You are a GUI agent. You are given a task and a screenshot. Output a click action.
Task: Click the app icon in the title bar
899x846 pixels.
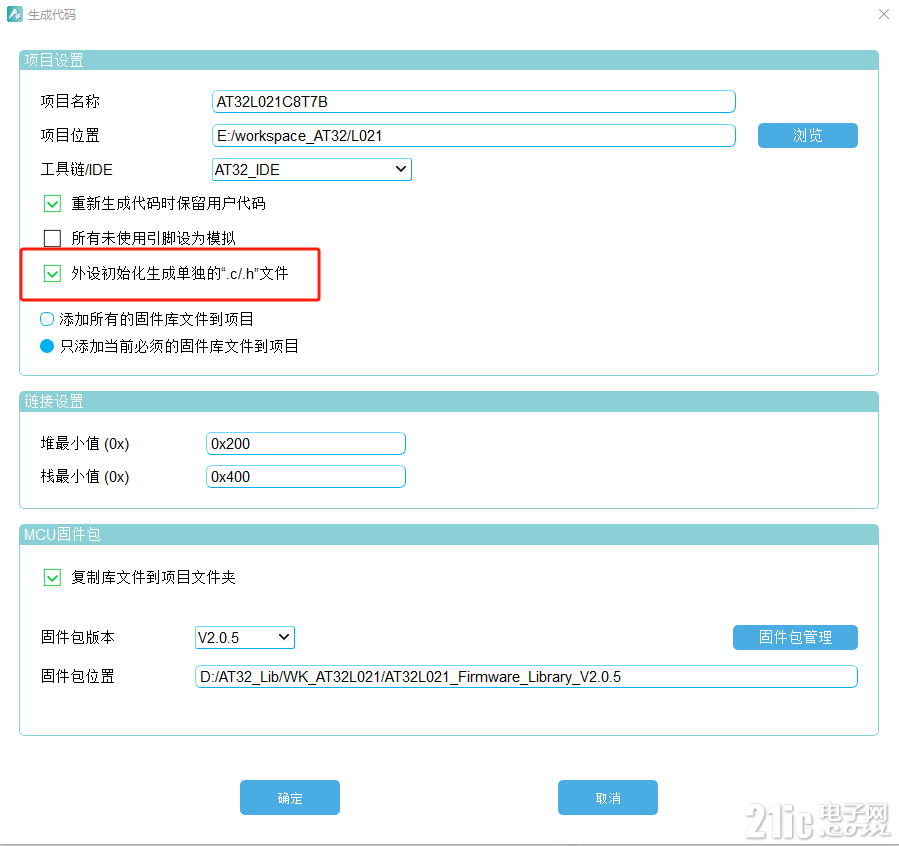(15, 14)
